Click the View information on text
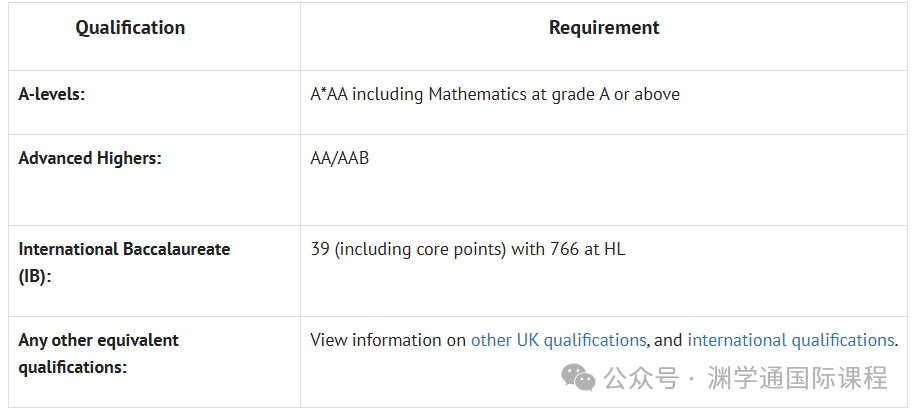 (x=388, y=340)
